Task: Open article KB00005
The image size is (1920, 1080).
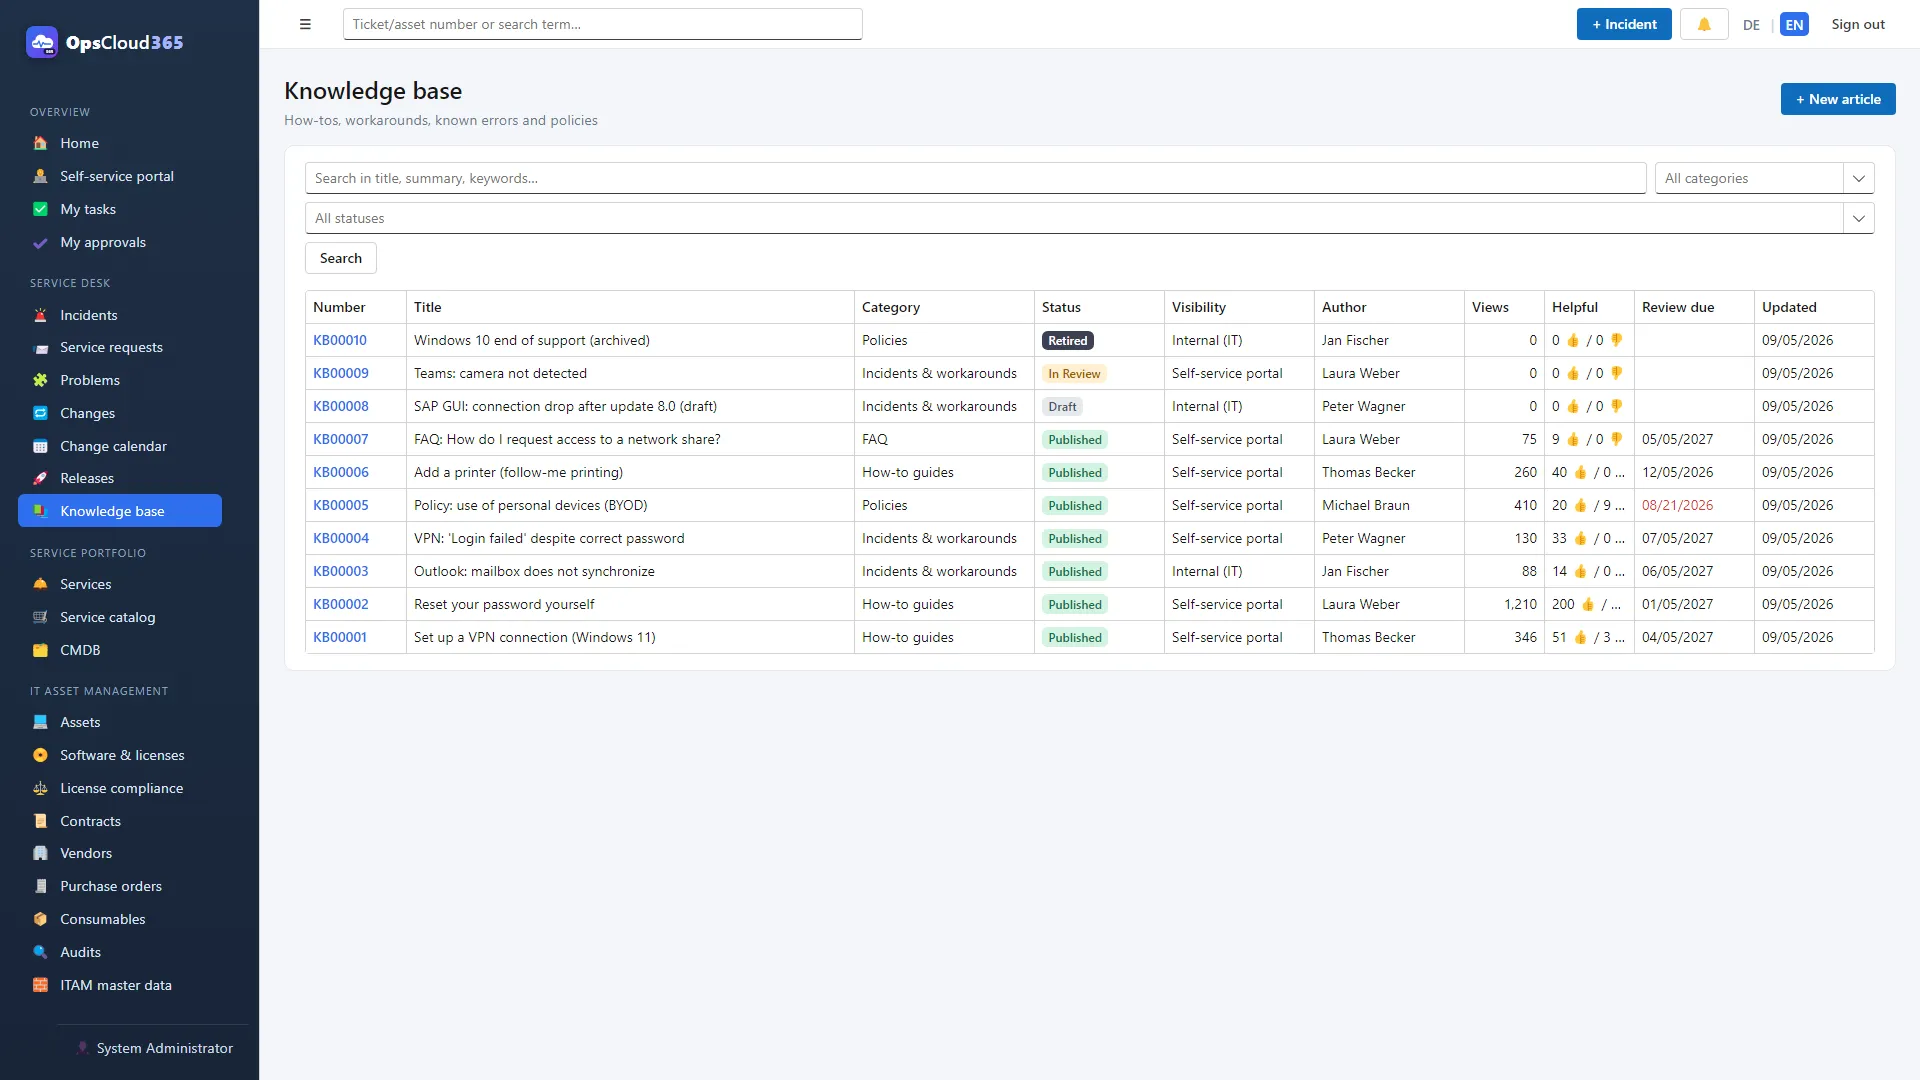Action: 341,505
